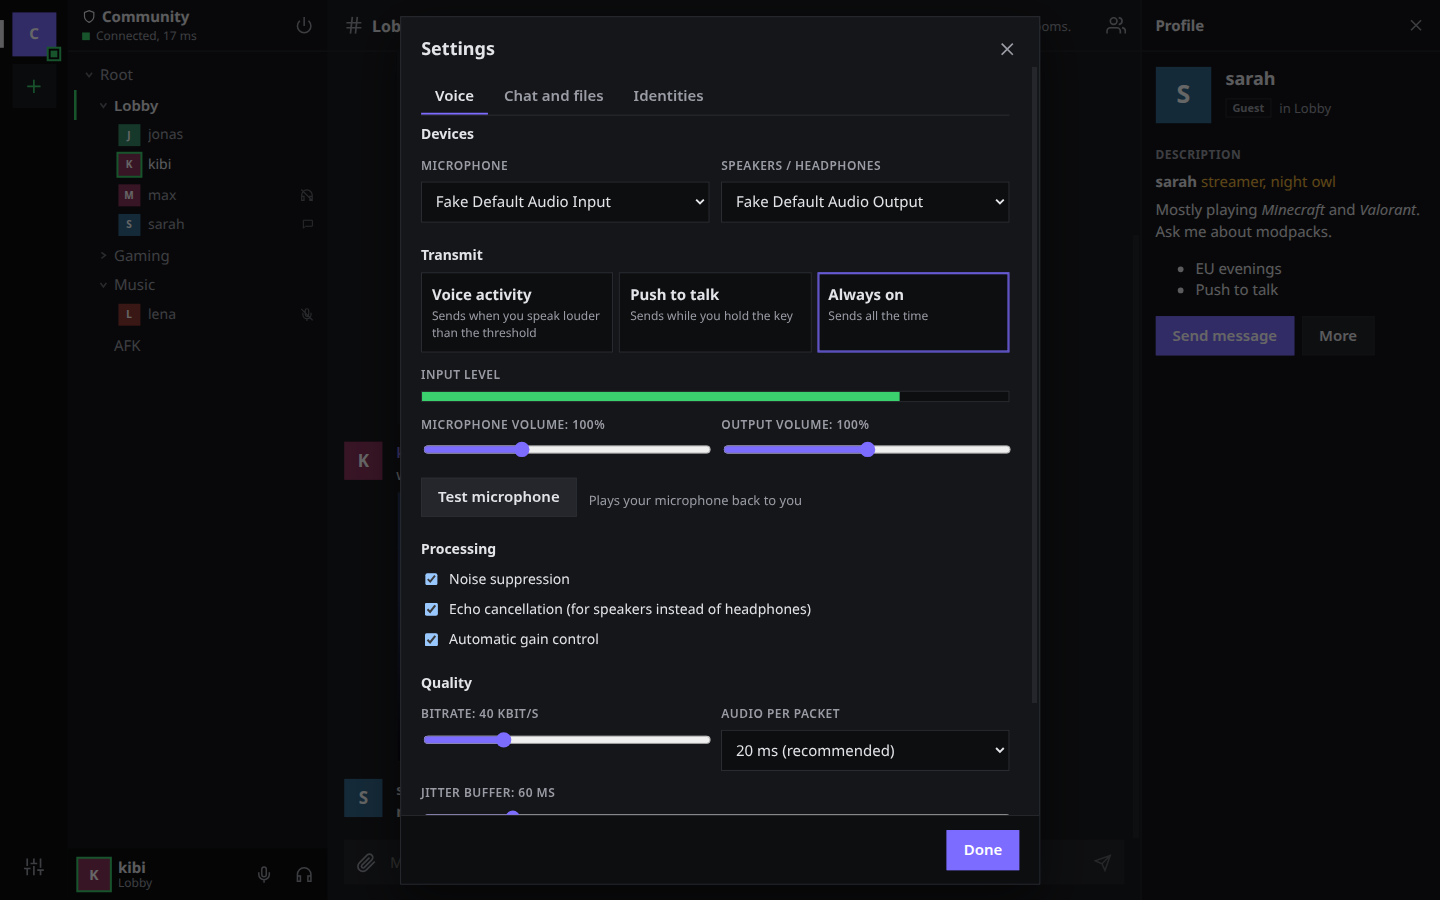This screenshot has width=1440, height=900.
Task: Click the muted microphone icon next to lena
Action: point(307,314)
